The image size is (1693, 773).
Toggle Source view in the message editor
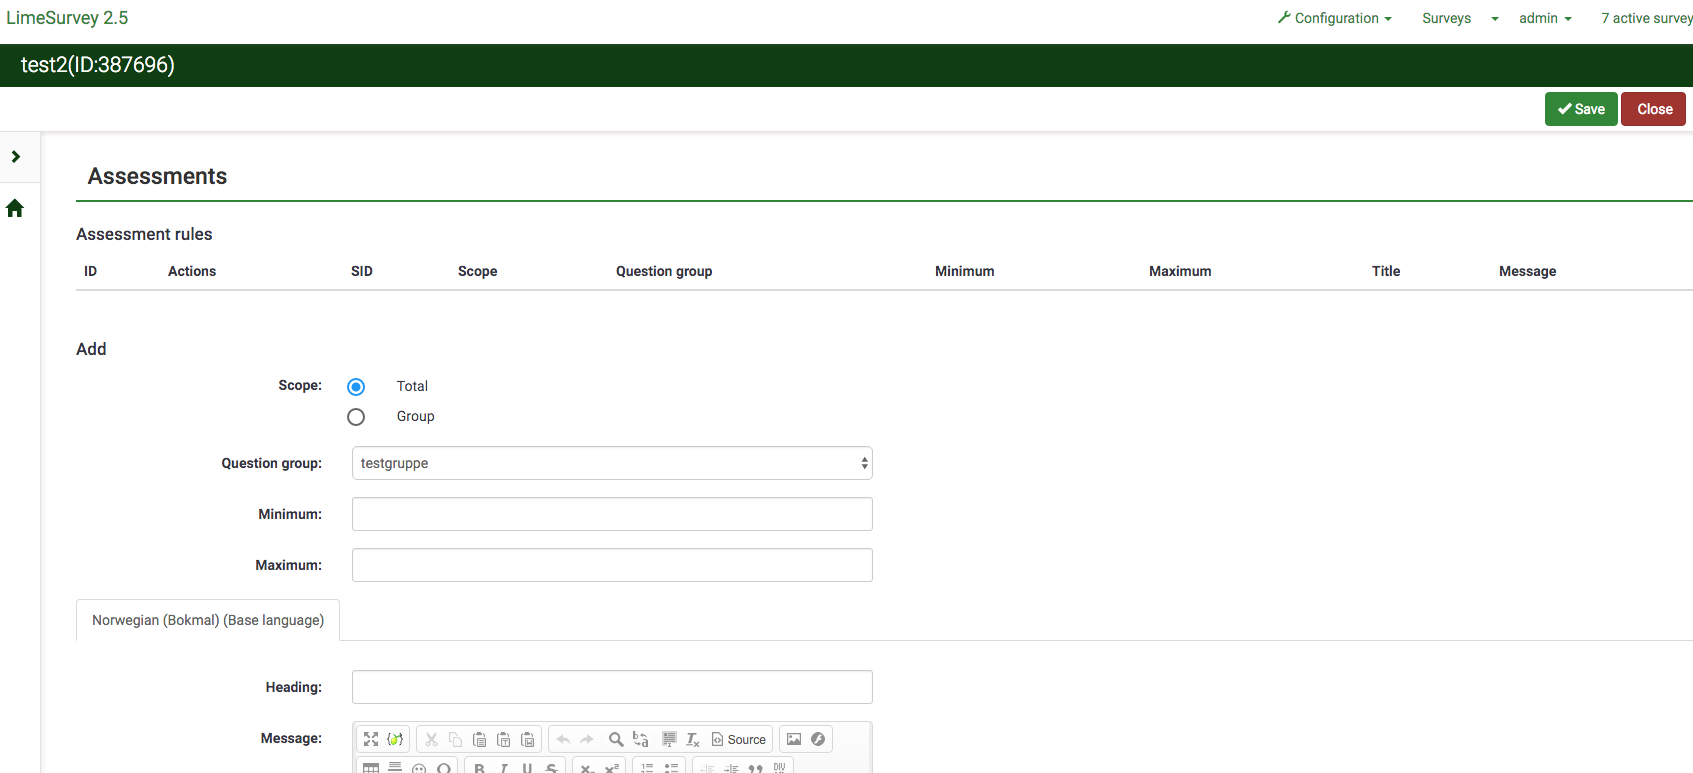[739, 739]
